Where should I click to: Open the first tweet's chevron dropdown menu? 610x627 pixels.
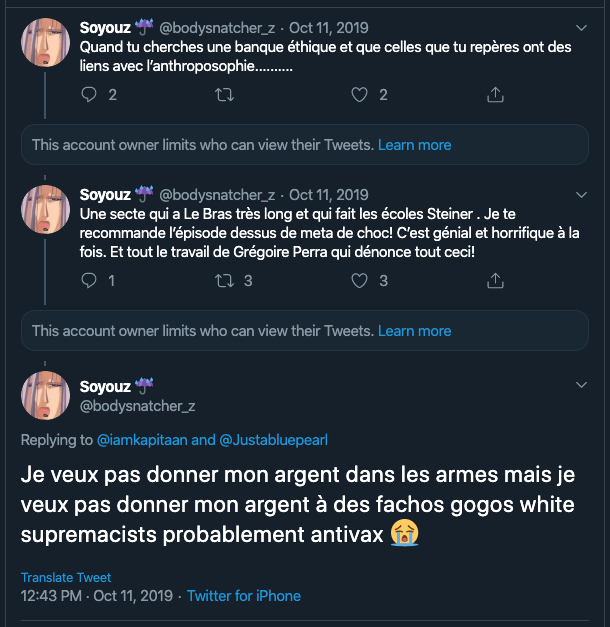coord(582,27)
